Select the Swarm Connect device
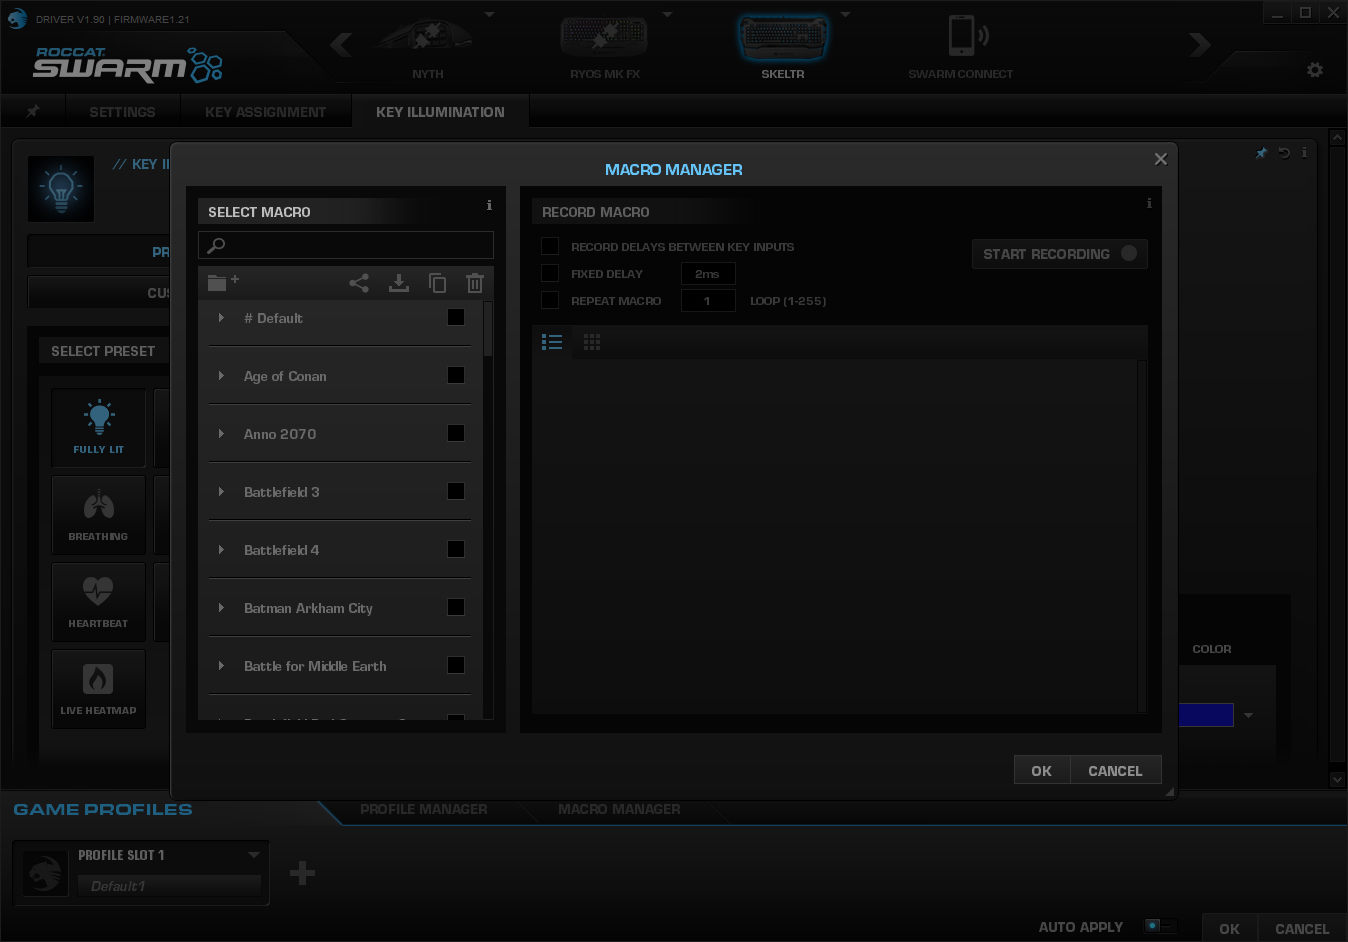The height and width of the screenshot is (942, 1348). [x=961, y=47]
